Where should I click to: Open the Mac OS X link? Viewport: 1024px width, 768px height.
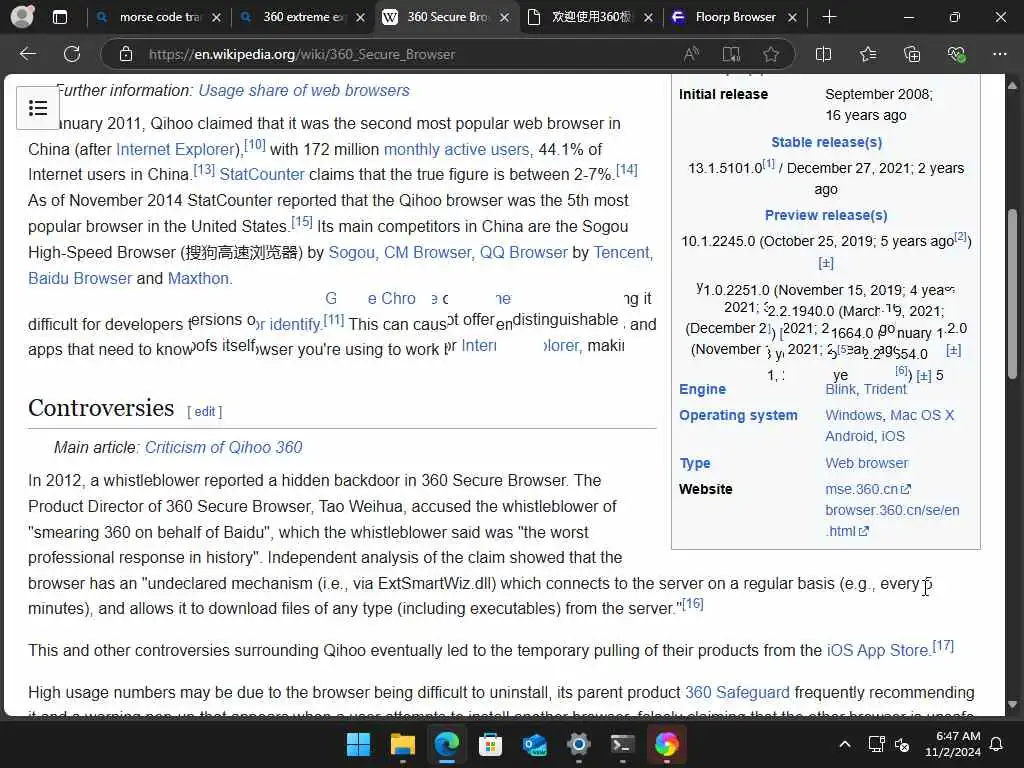click(x=922, y=415)
